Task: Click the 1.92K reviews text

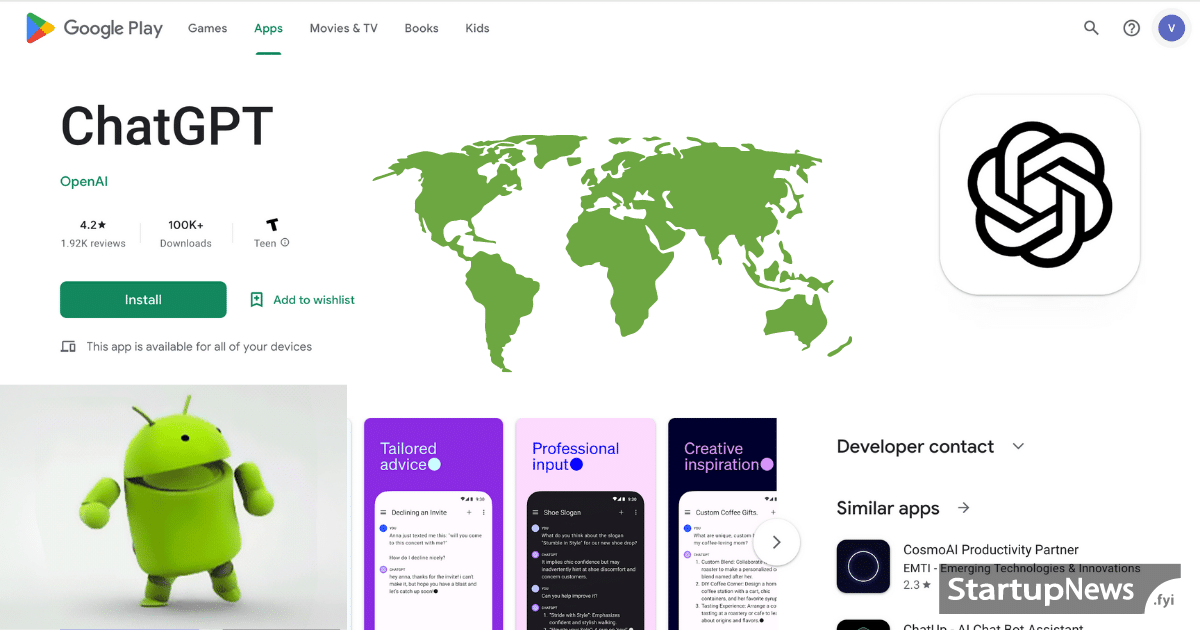Action: (93, 243)
